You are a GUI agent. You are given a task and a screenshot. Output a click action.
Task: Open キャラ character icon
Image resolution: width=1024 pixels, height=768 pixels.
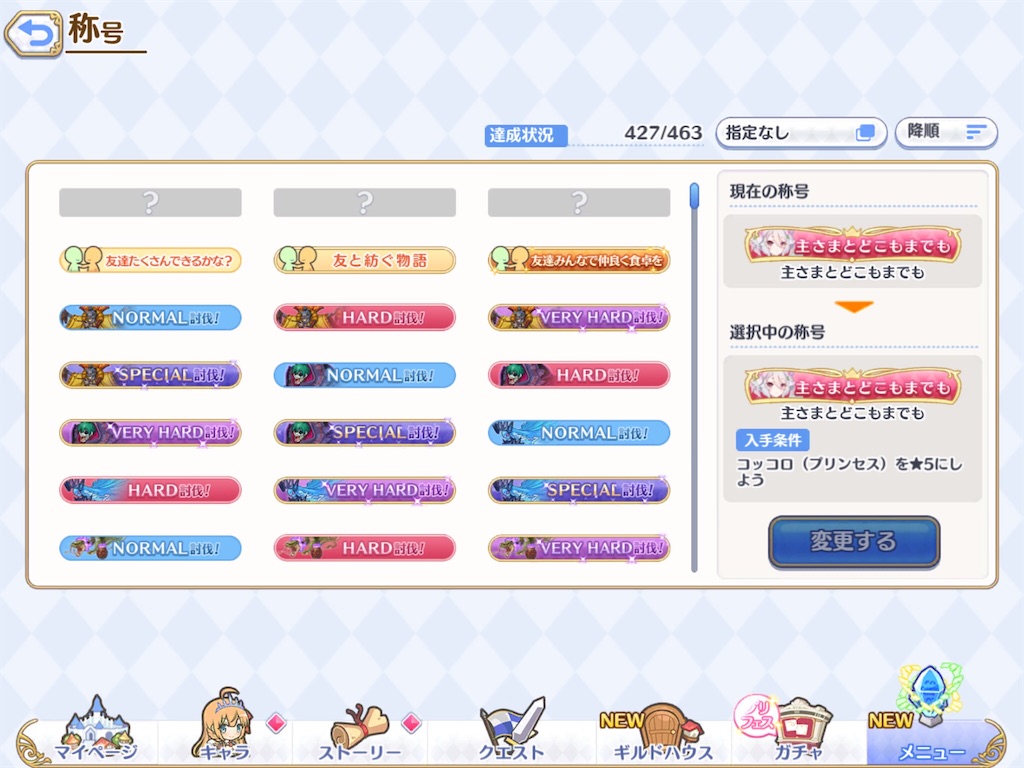click(x=225, y=725)
